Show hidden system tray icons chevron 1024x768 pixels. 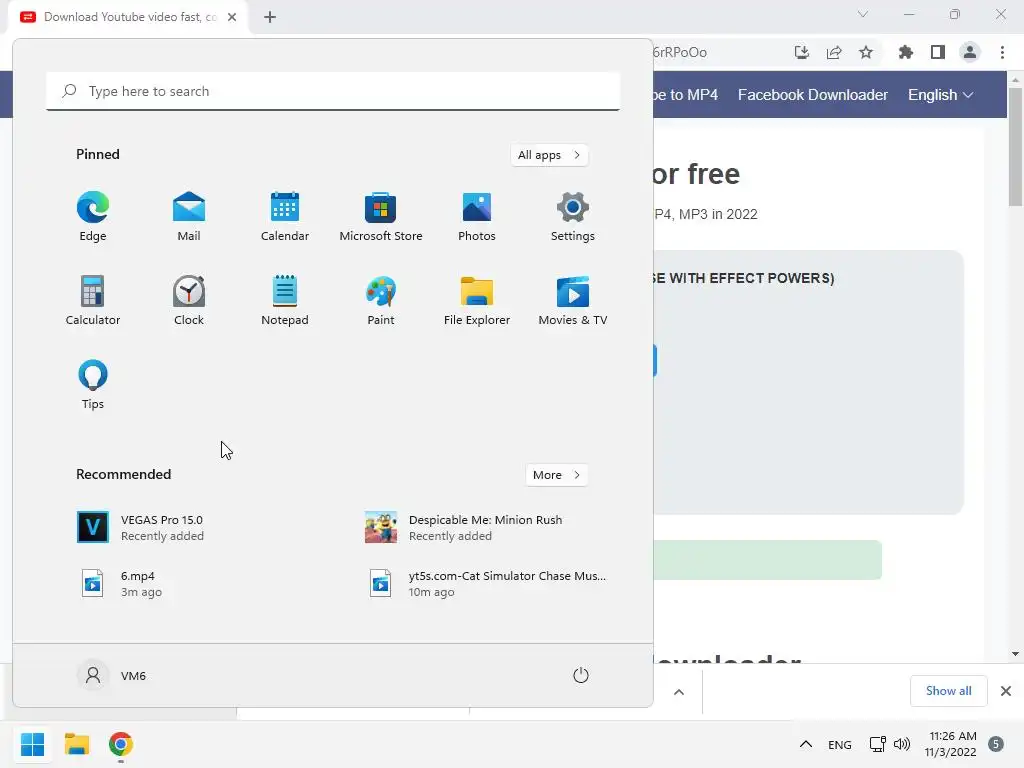click(806, 744)
